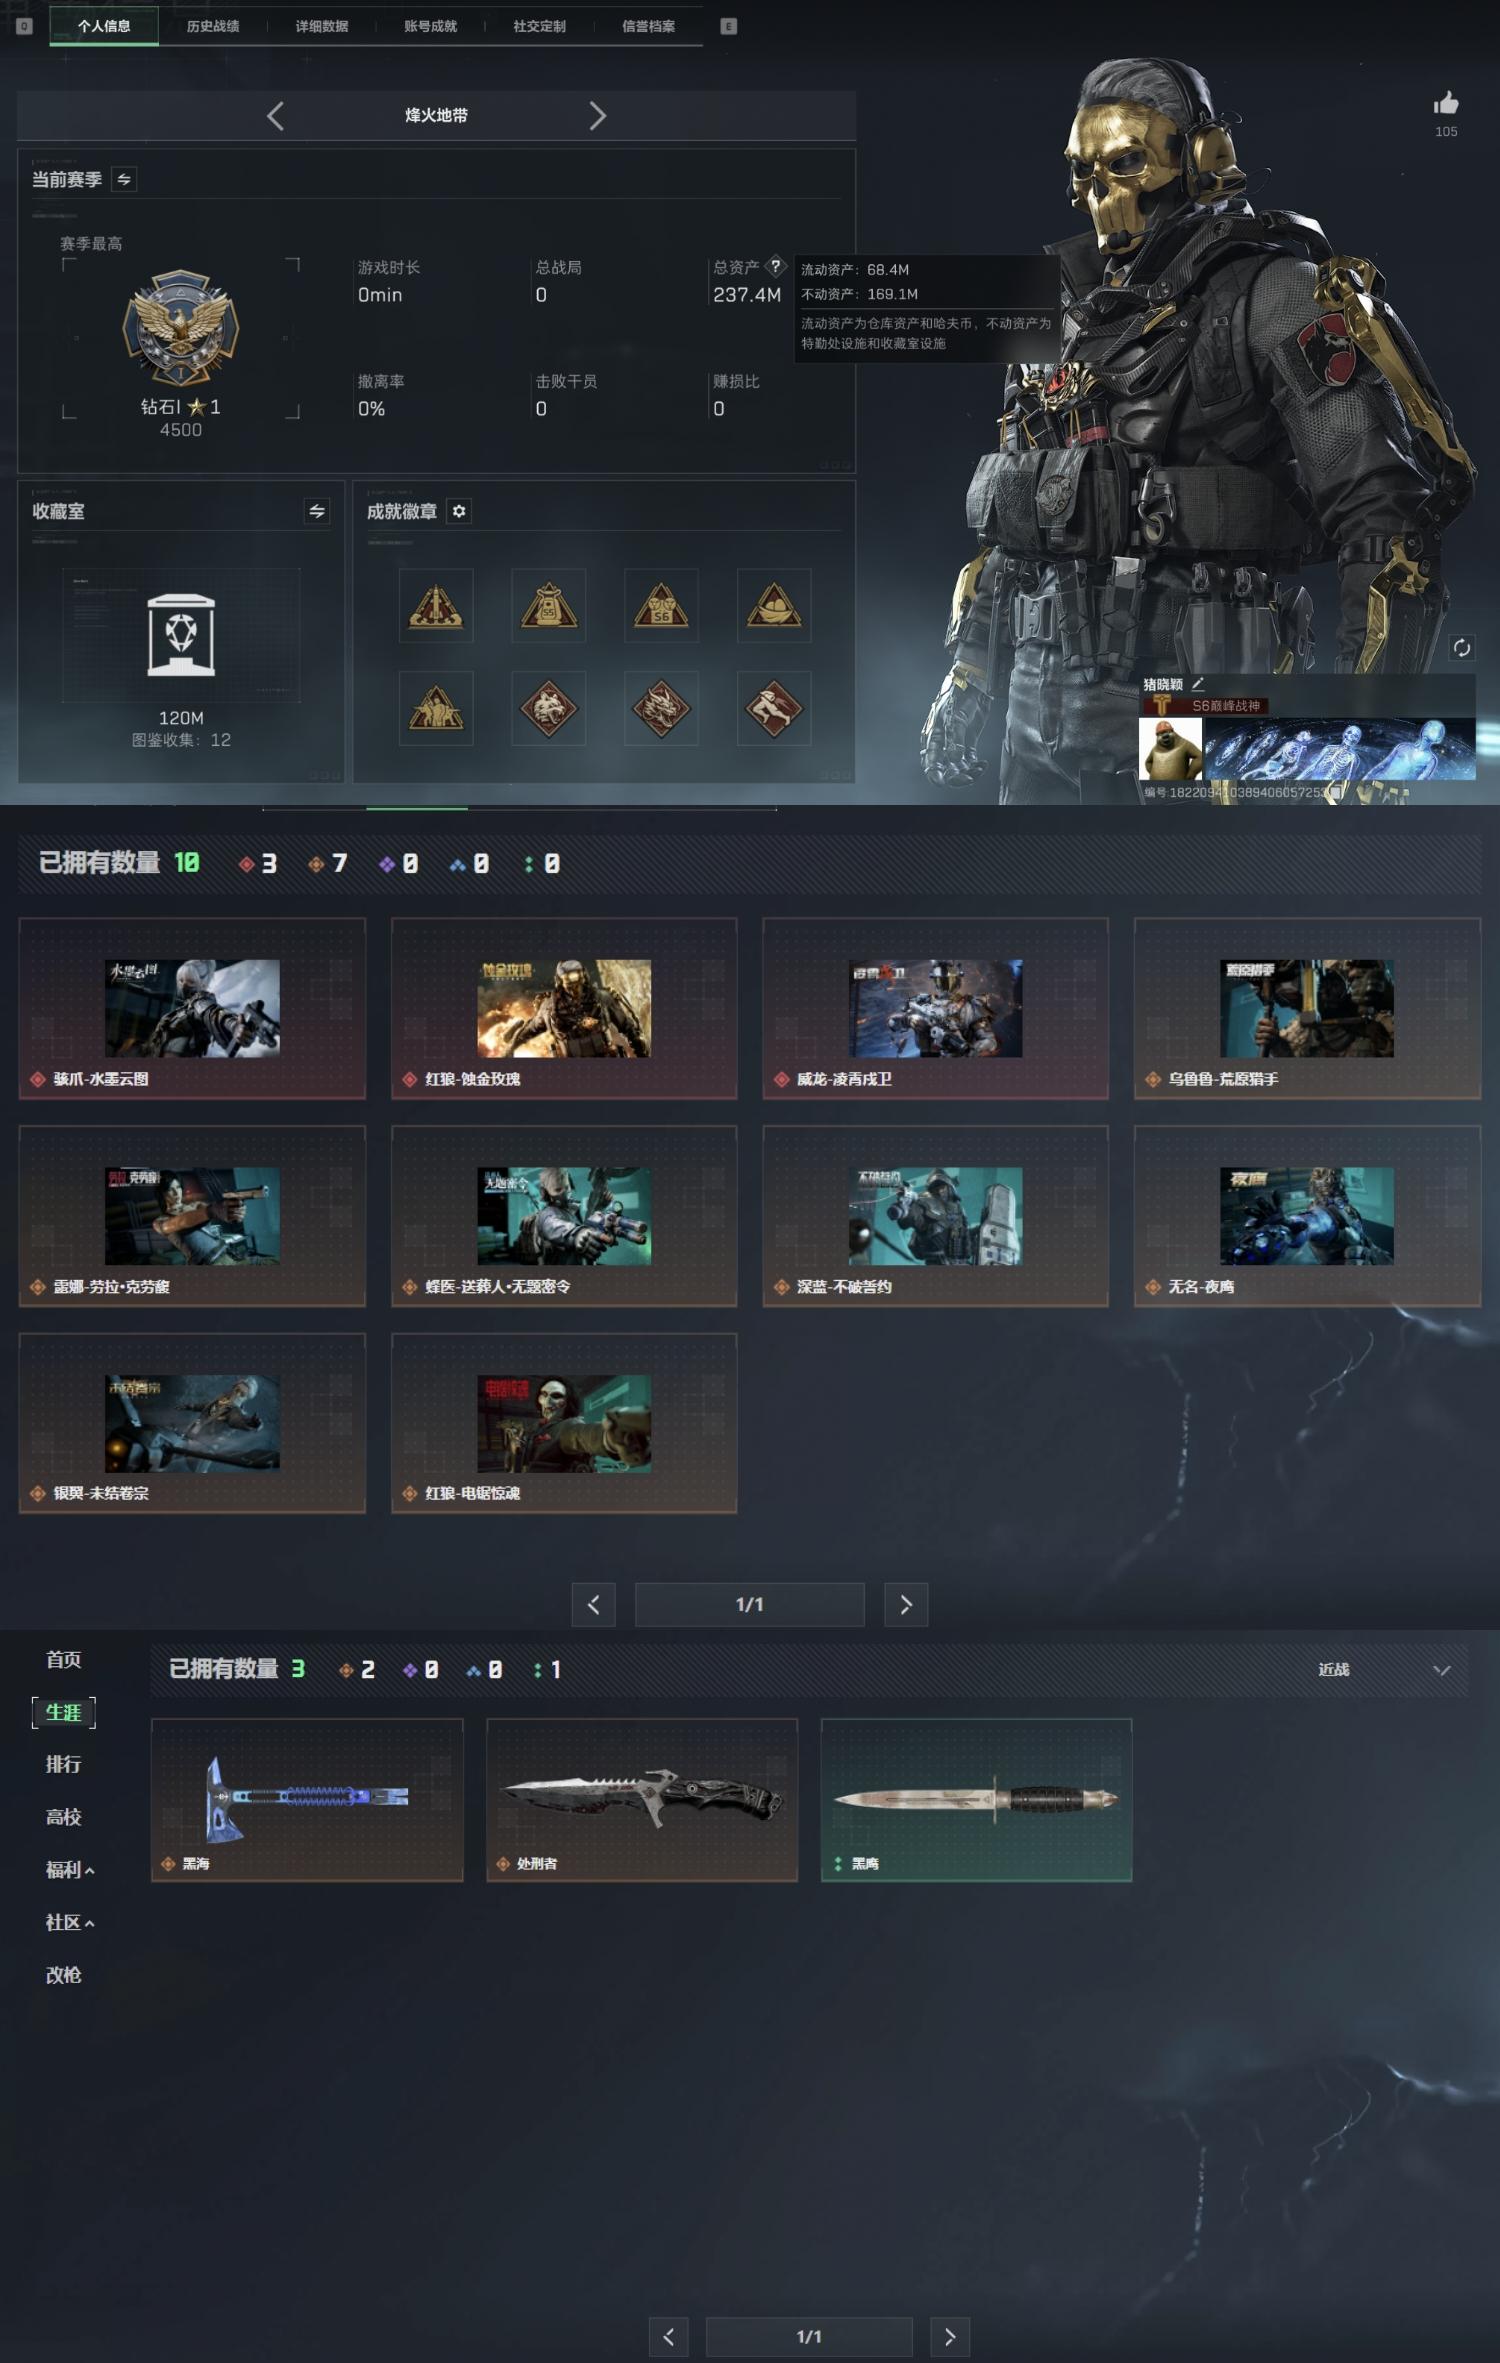Edit the player name 猪晓颖
Image resolution: width=1500 pixels, height=2363 pixels.
pyautogui.click(x=1197, y=684)
